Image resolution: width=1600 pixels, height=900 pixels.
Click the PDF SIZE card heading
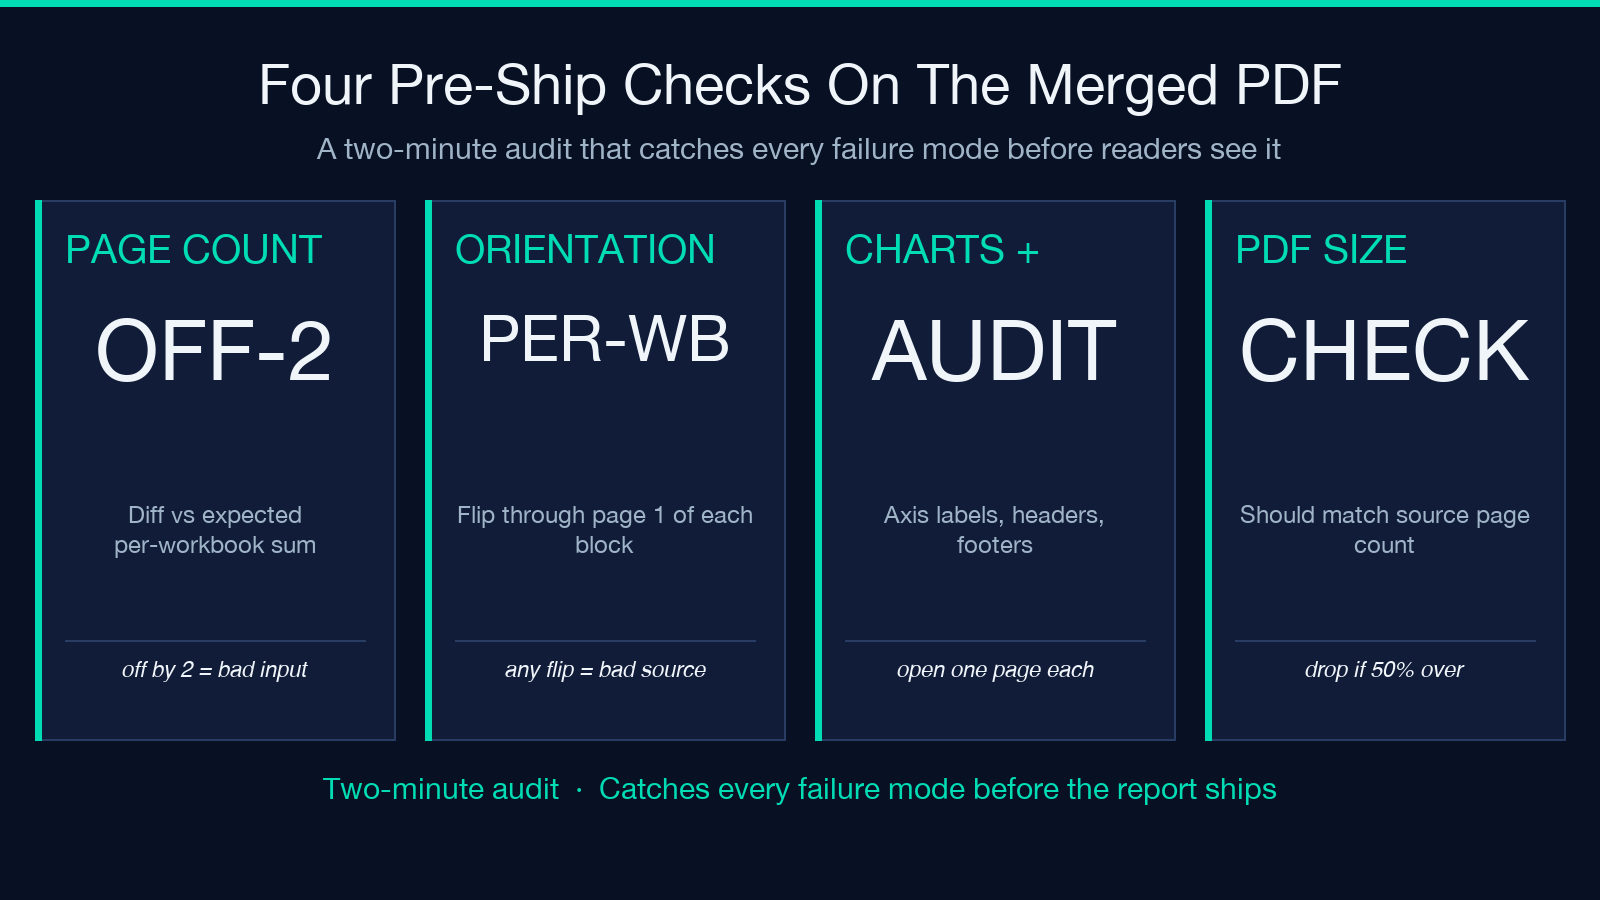[1322, 250]
